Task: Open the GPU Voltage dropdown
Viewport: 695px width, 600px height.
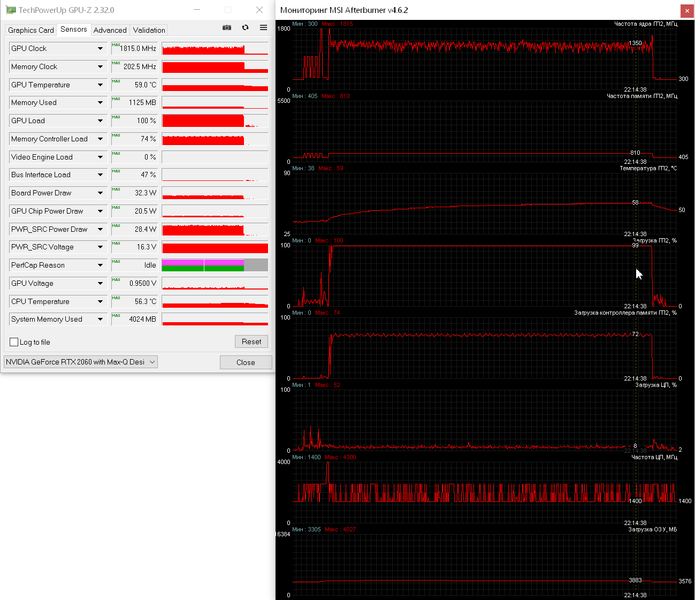Action: 100,283
